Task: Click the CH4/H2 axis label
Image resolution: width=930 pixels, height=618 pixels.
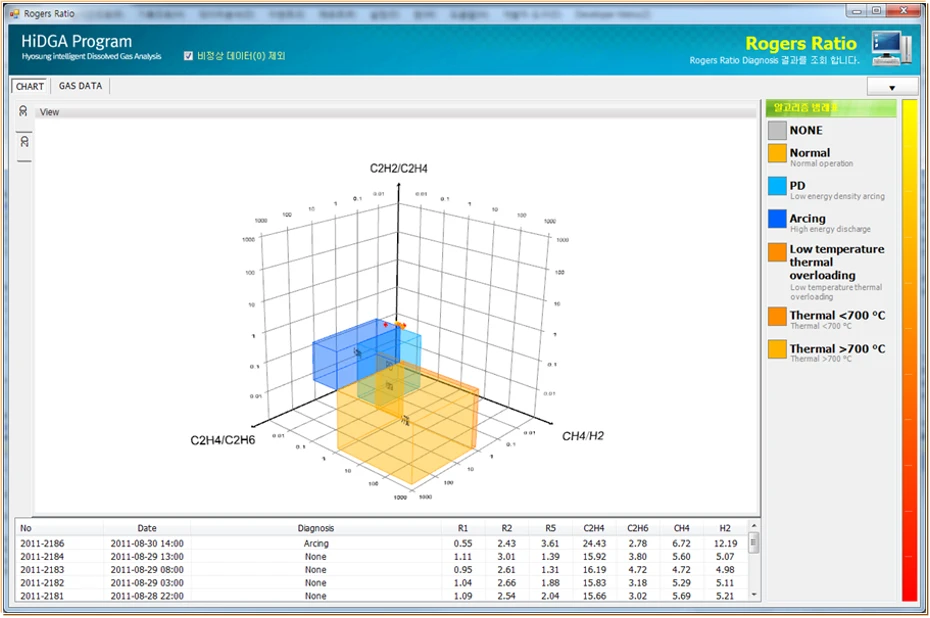Action: [583, 436]
